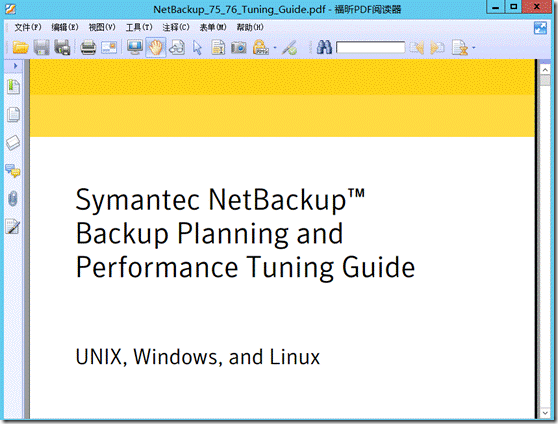The width and height of the screenshot is (558, 424).
Task: Open the Attachments paperclip panel icon
Action: [x=13, y=199]
